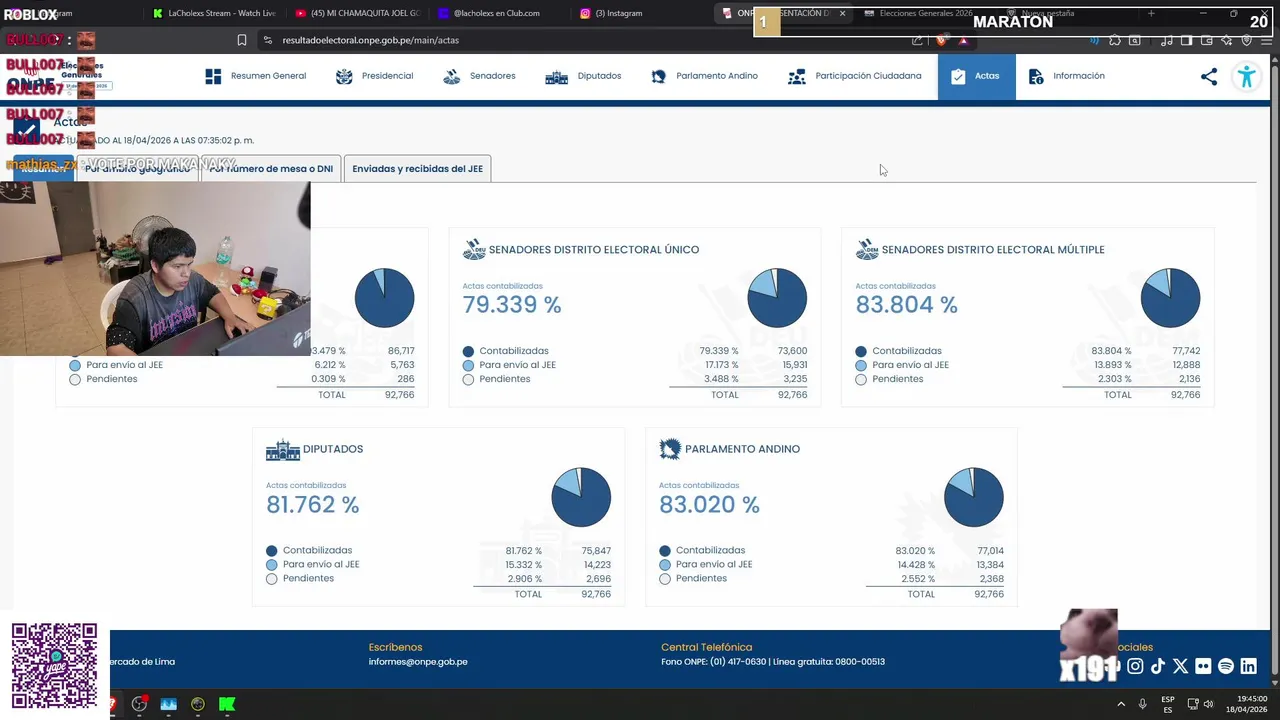Screen dimensions: 1280x720
Task: Go to the Diputados section
Action: 583,76
